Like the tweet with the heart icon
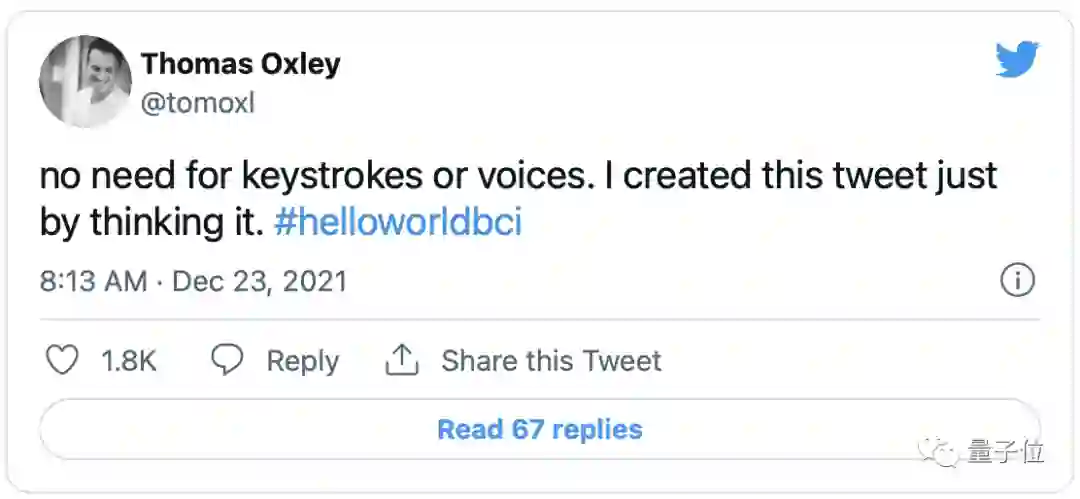 [x=63, y=361]
